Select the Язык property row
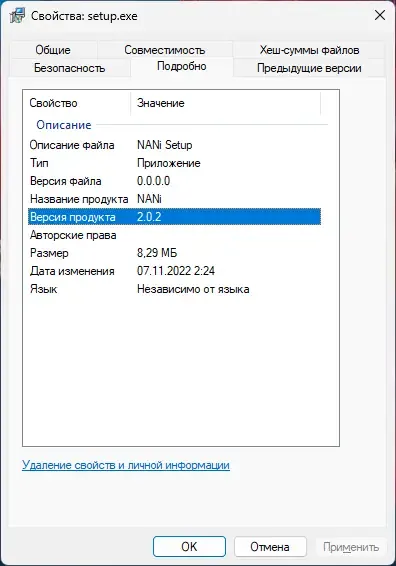Image resolution: width=396 pixels, height=566 pixels. pos(174,289)
